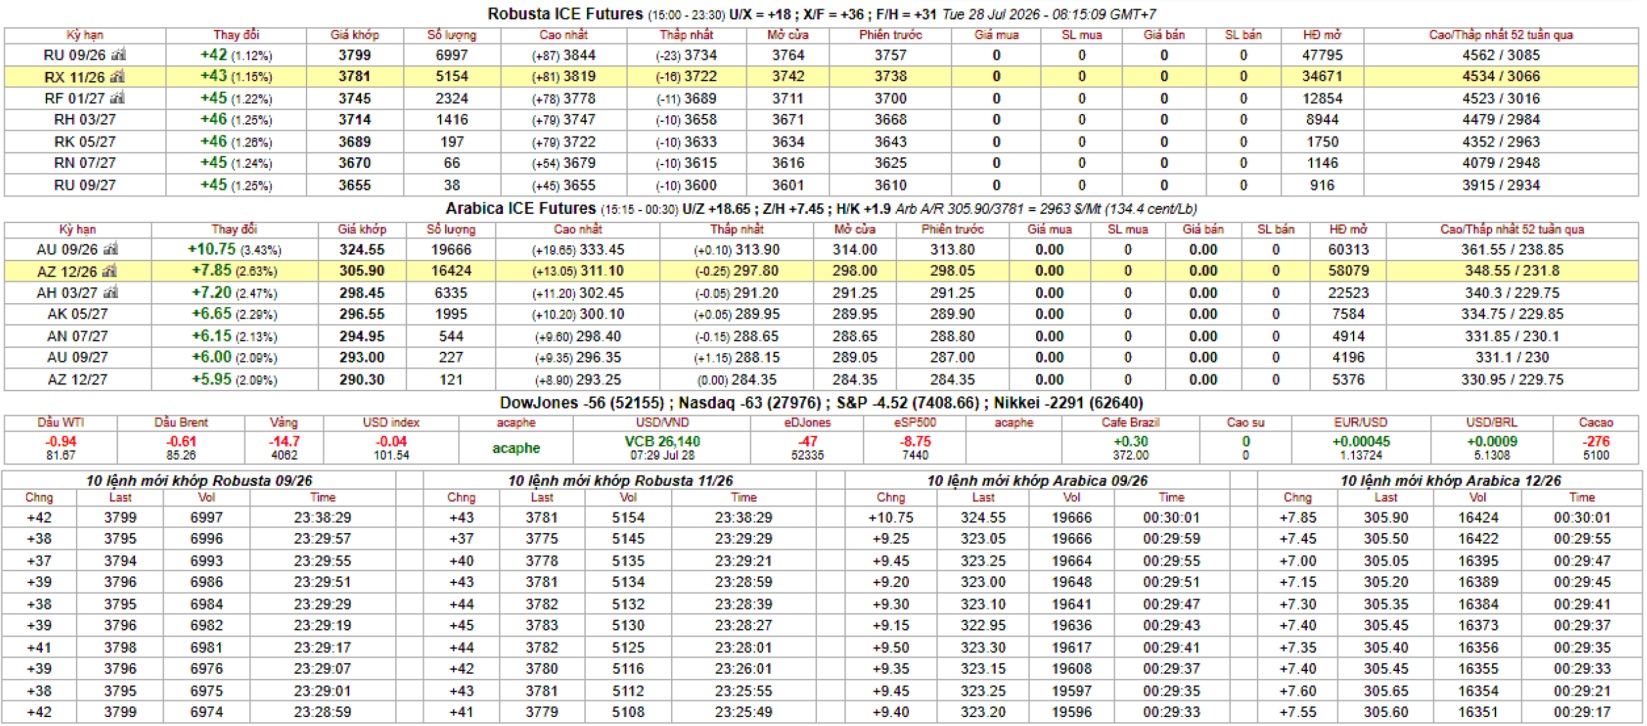1647x726 pixels.
Task: Click the green acaphe link in ticker row
Action: 516,448
